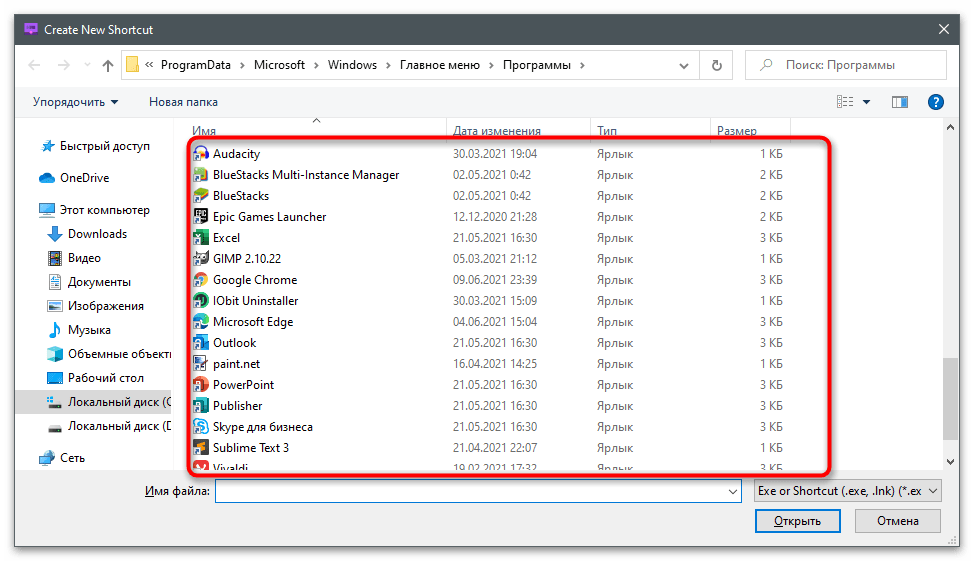Expand the chevron after Windows in path

point(388,65)
